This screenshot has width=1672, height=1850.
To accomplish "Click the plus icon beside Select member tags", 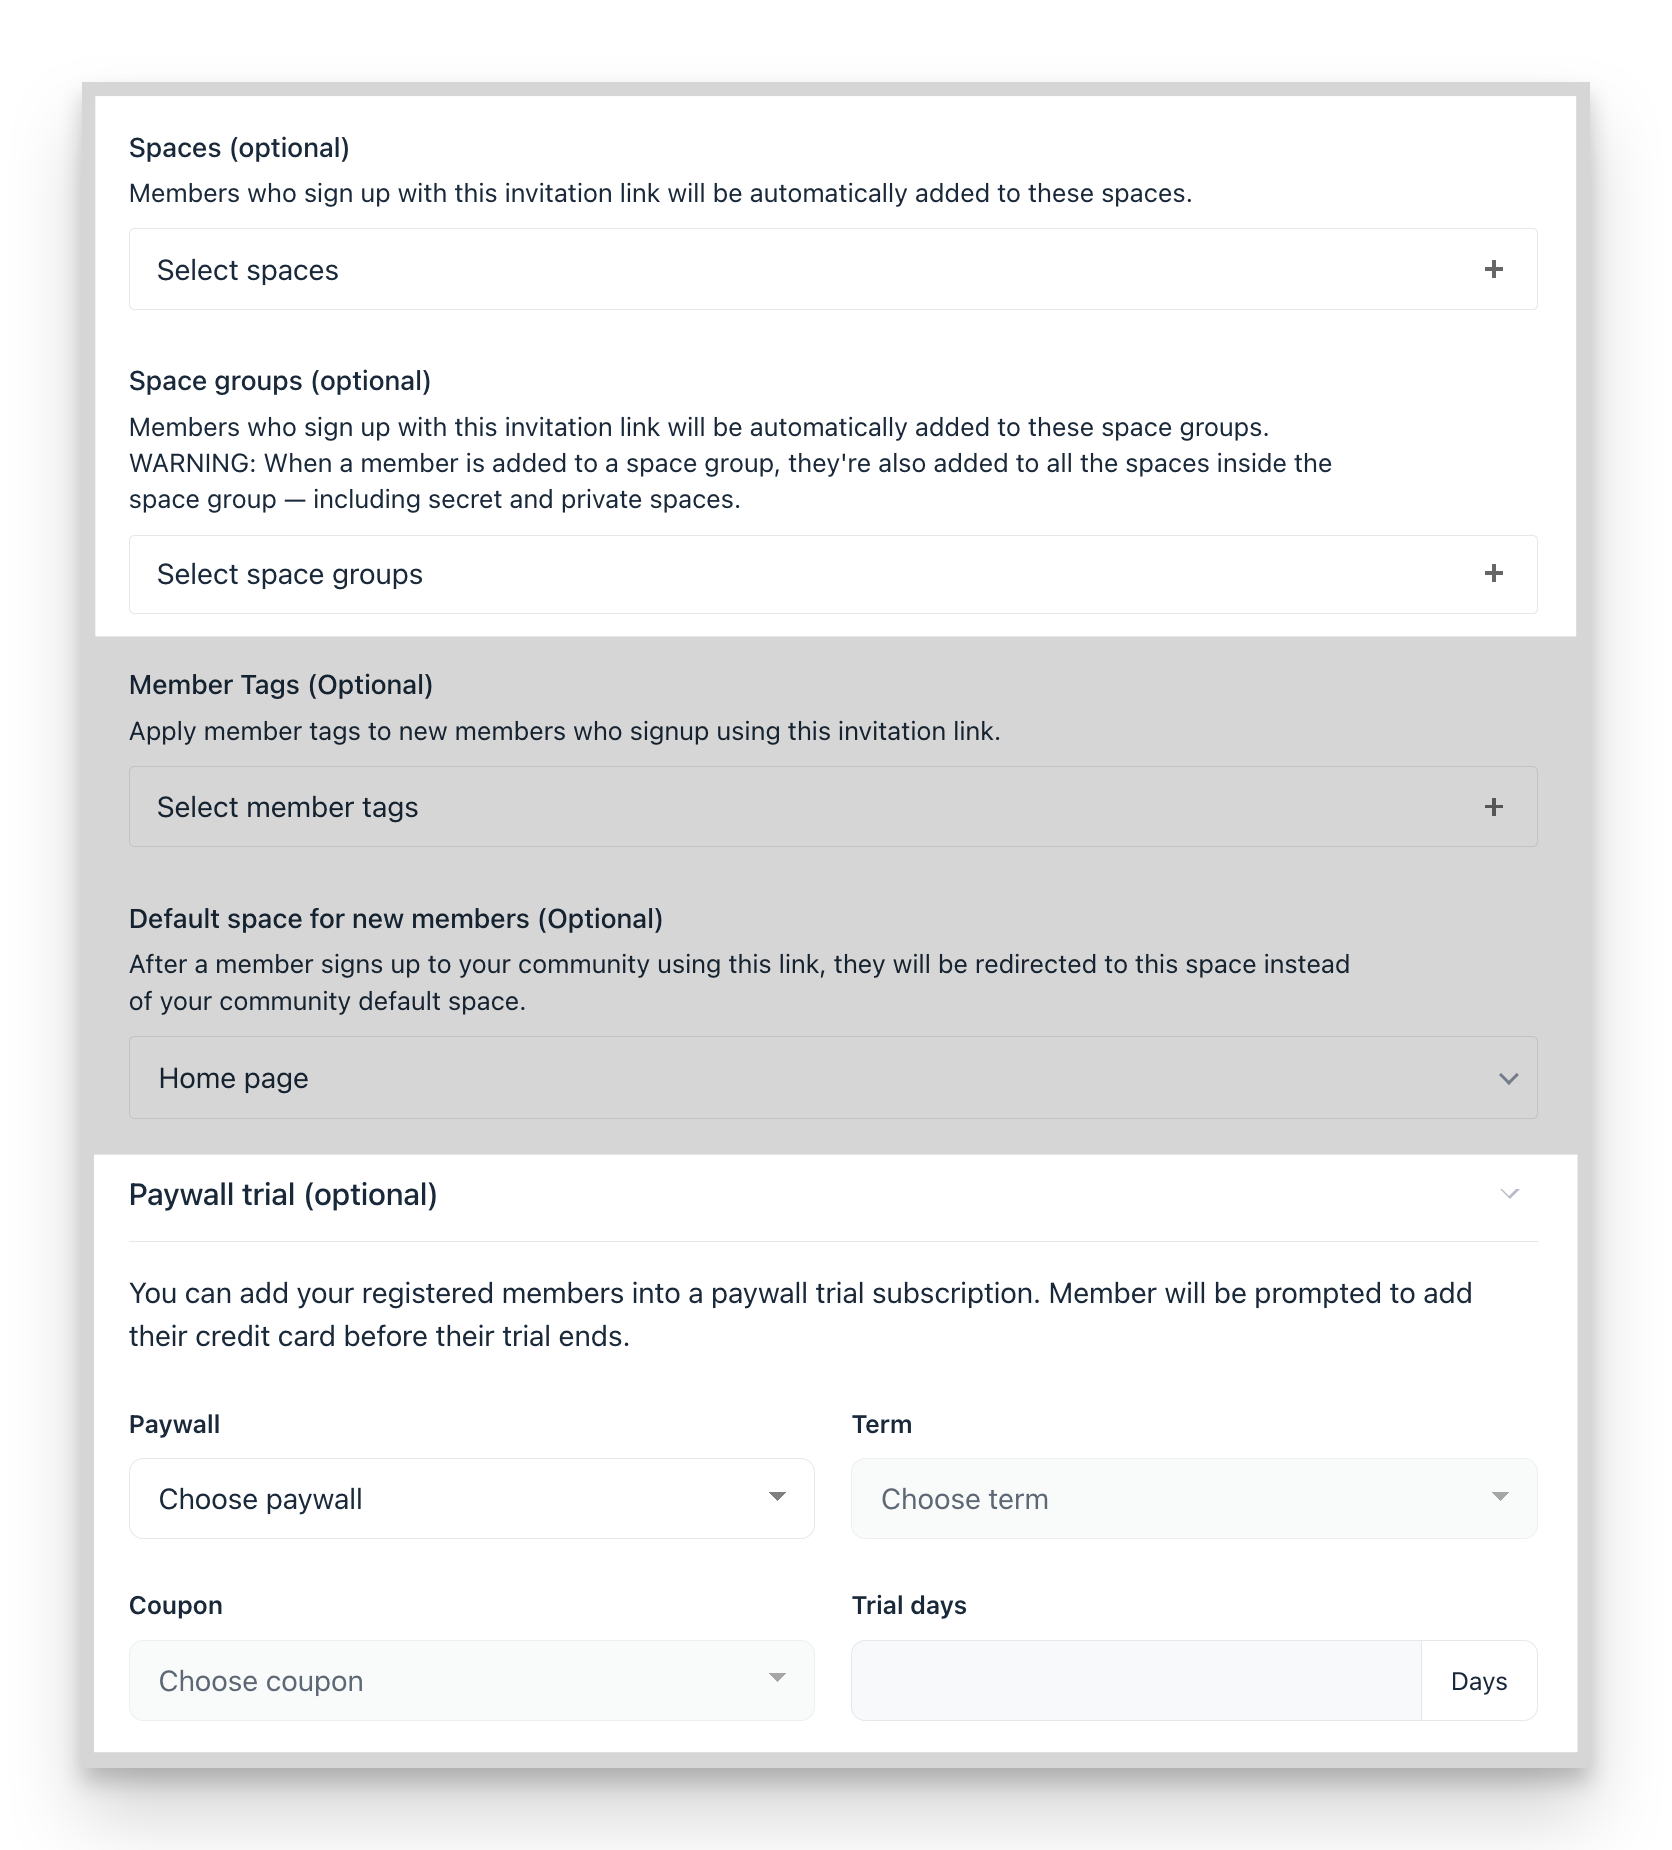I will coord(1494,806).
